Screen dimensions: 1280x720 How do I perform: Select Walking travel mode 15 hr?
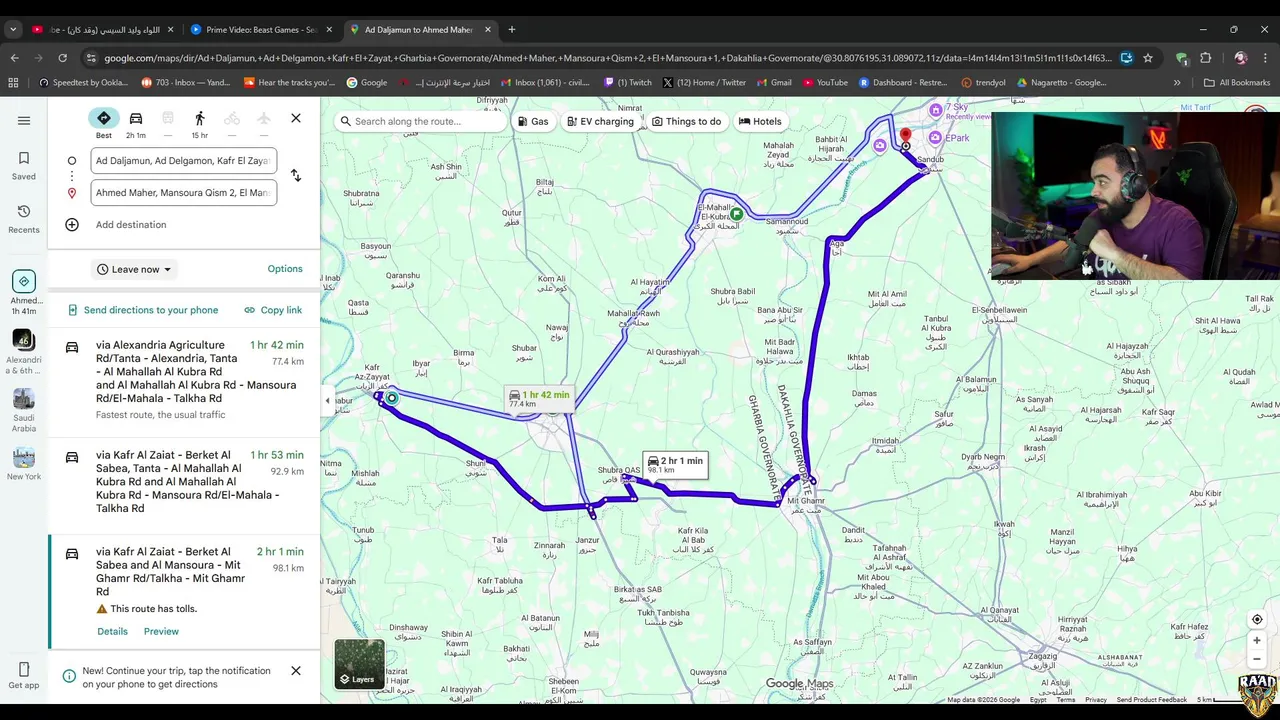(200, 124)
